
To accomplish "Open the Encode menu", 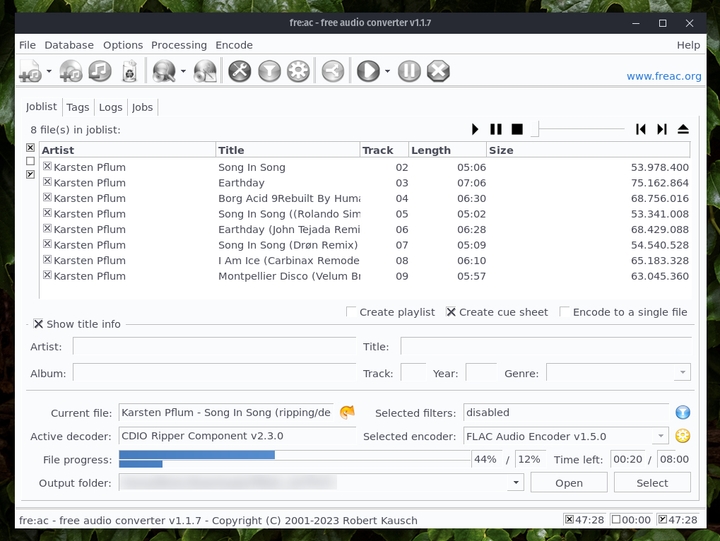I will tap(234, 45).
